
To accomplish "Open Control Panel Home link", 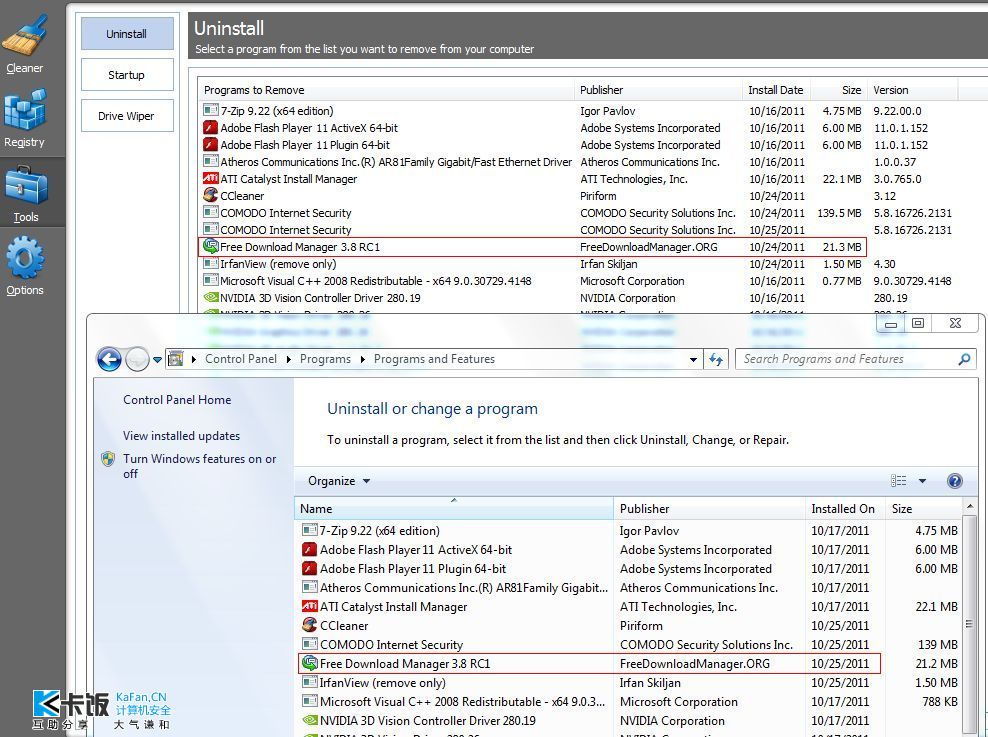I will coord(177,400).
